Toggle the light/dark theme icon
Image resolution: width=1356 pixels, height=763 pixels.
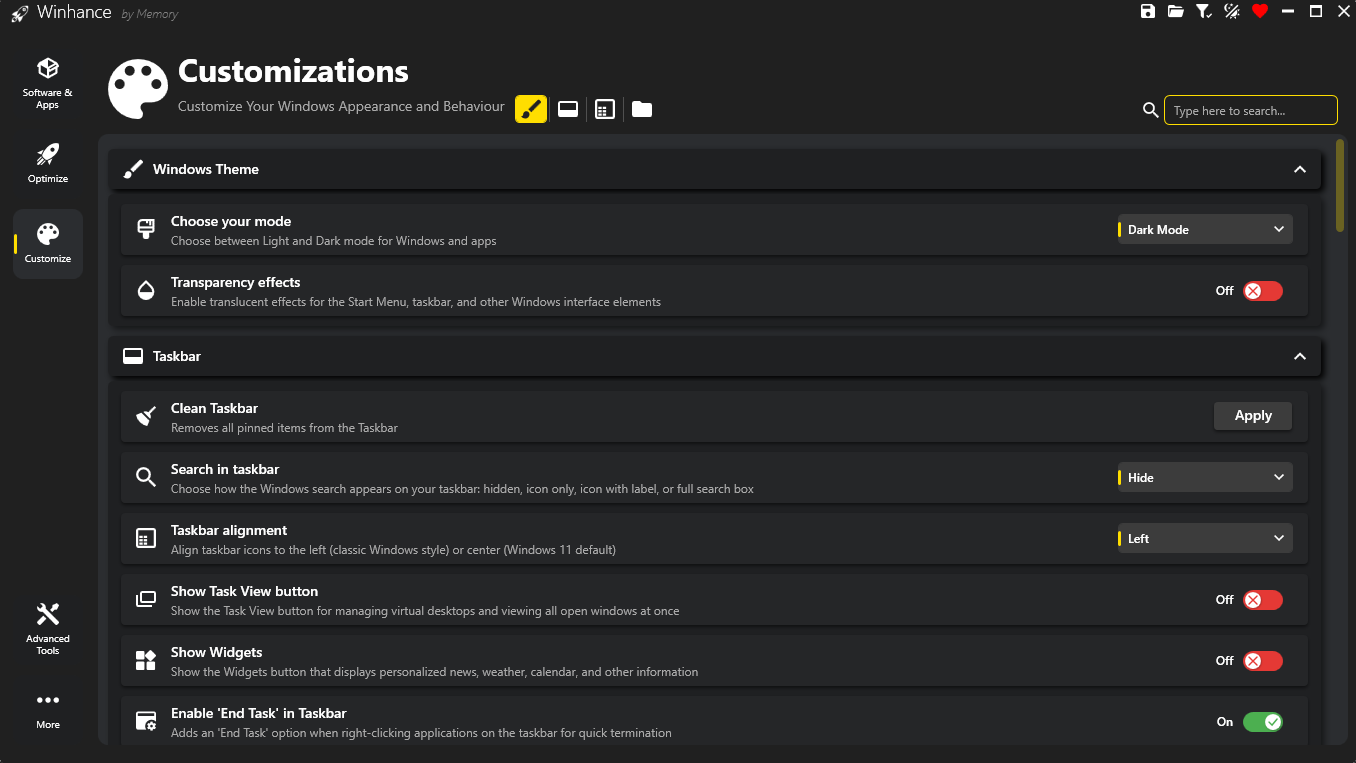click(1232, 12)
